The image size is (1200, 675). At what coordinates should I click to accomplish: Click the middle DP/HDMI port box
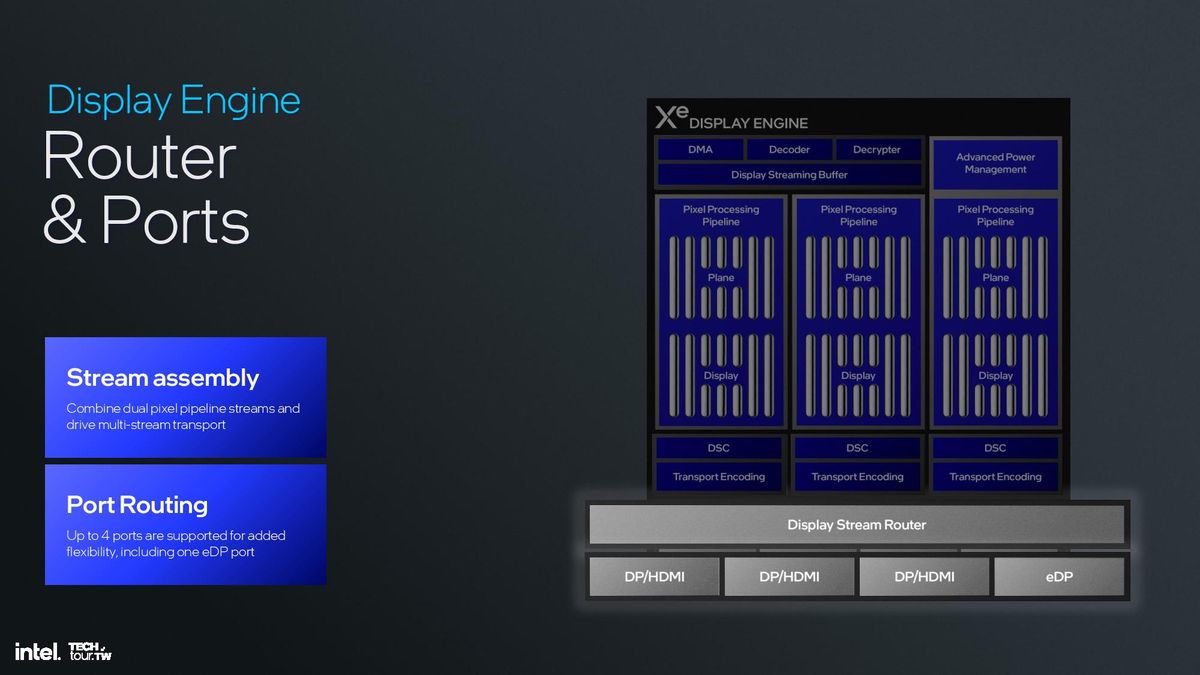[x=789, y=577]
